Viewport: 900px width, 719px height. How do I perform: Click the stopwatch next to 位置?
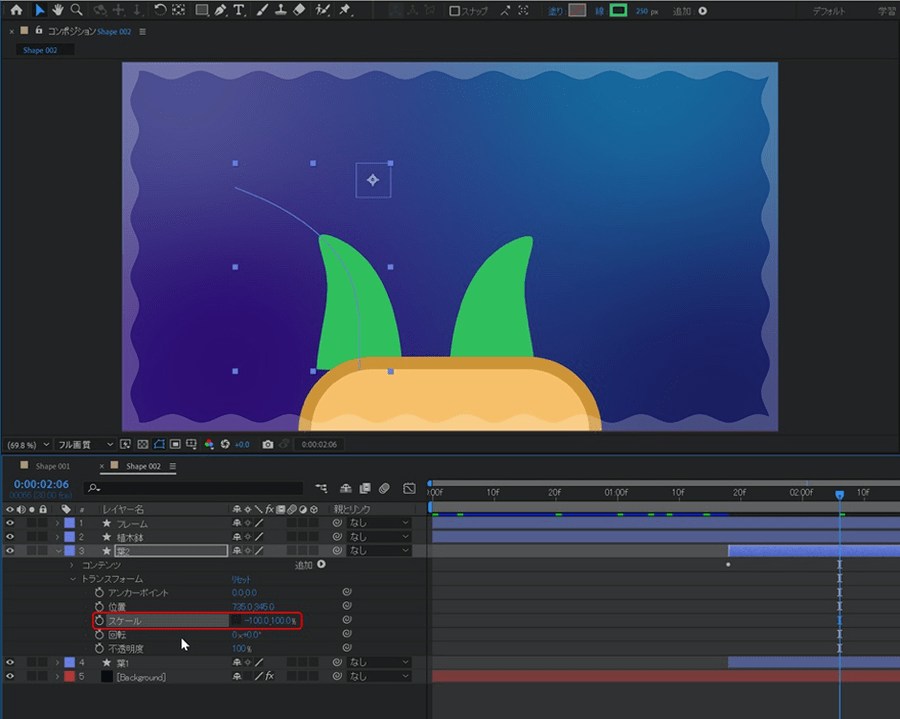[99, 607]
